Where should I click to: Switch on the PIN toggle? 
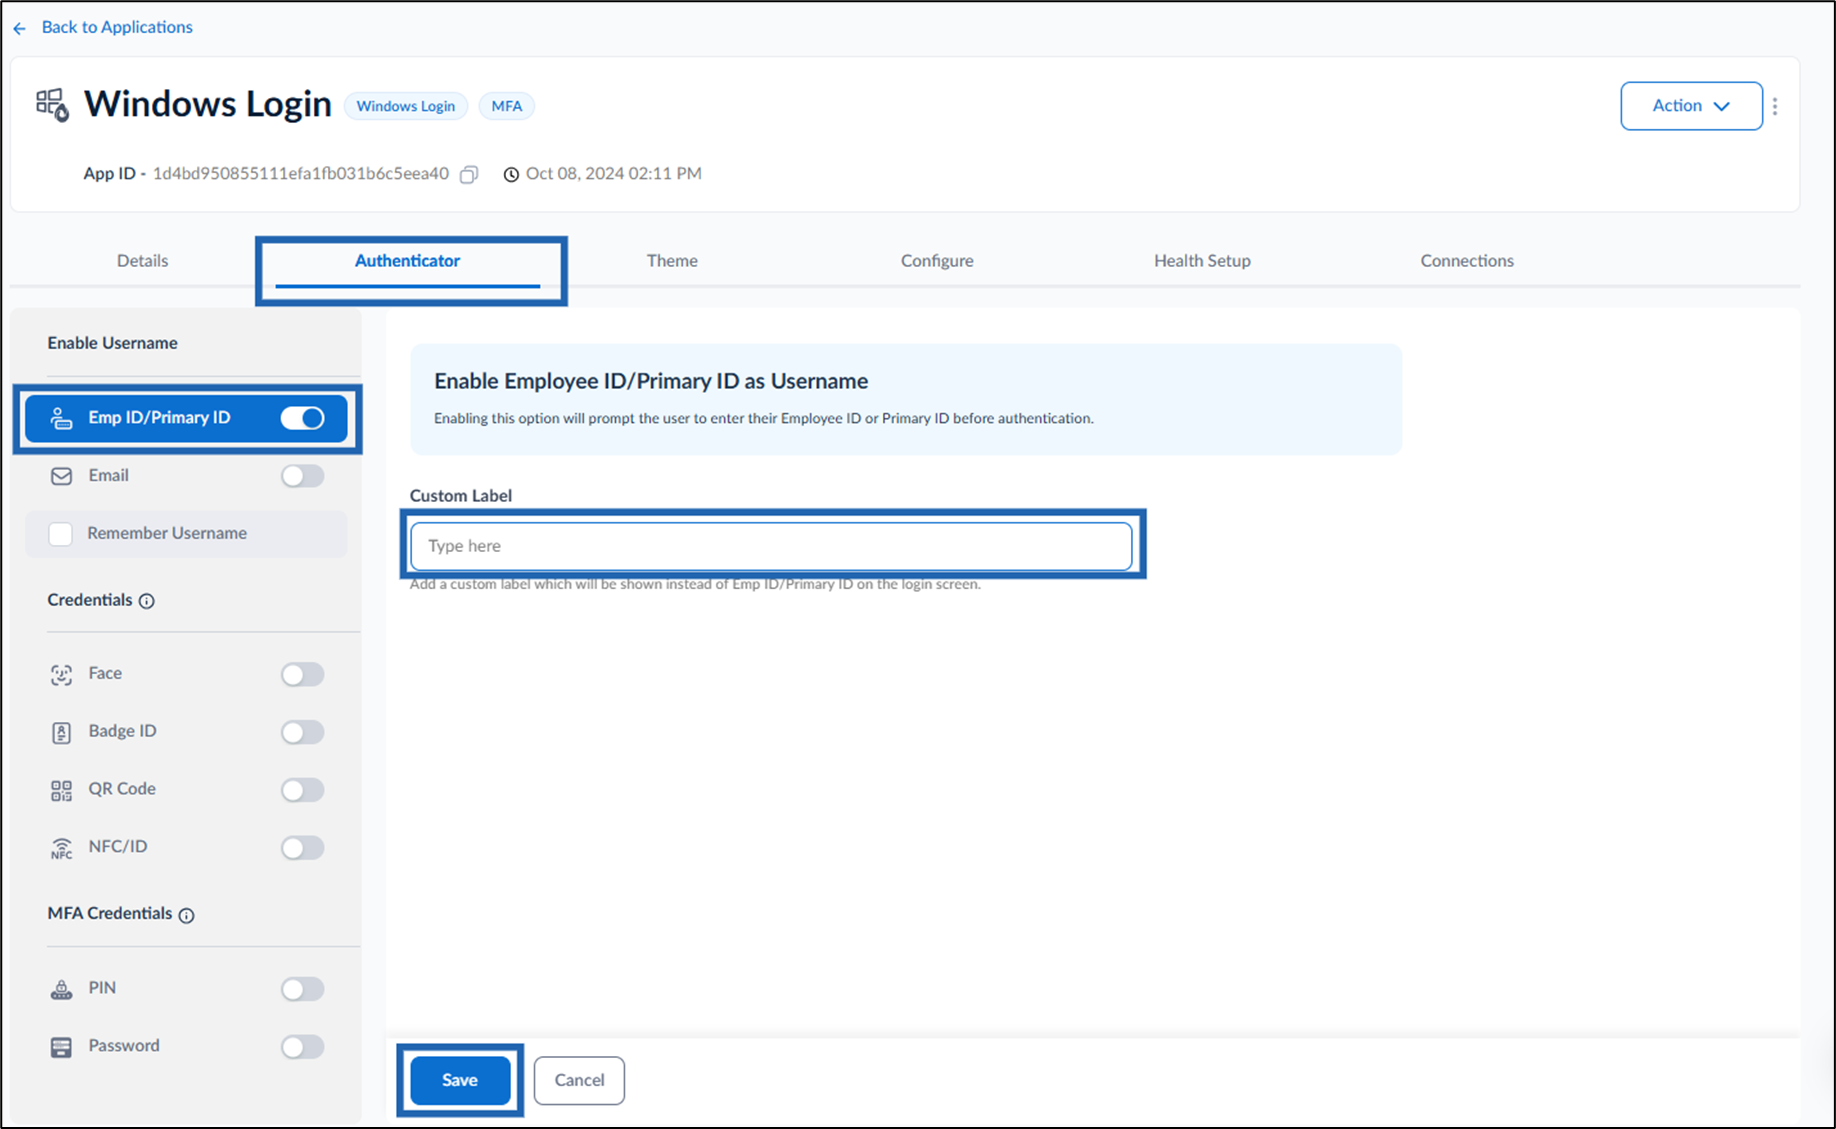[x=302, y=989]
